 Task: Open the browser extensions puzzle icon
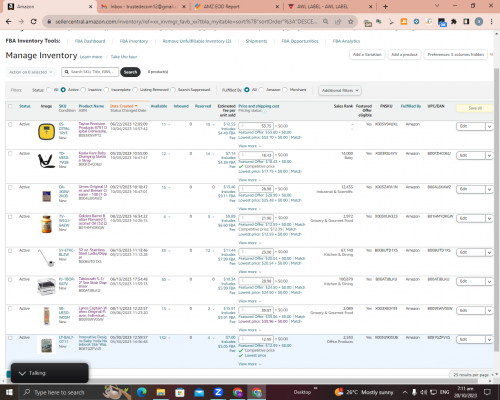coord(454,22)
